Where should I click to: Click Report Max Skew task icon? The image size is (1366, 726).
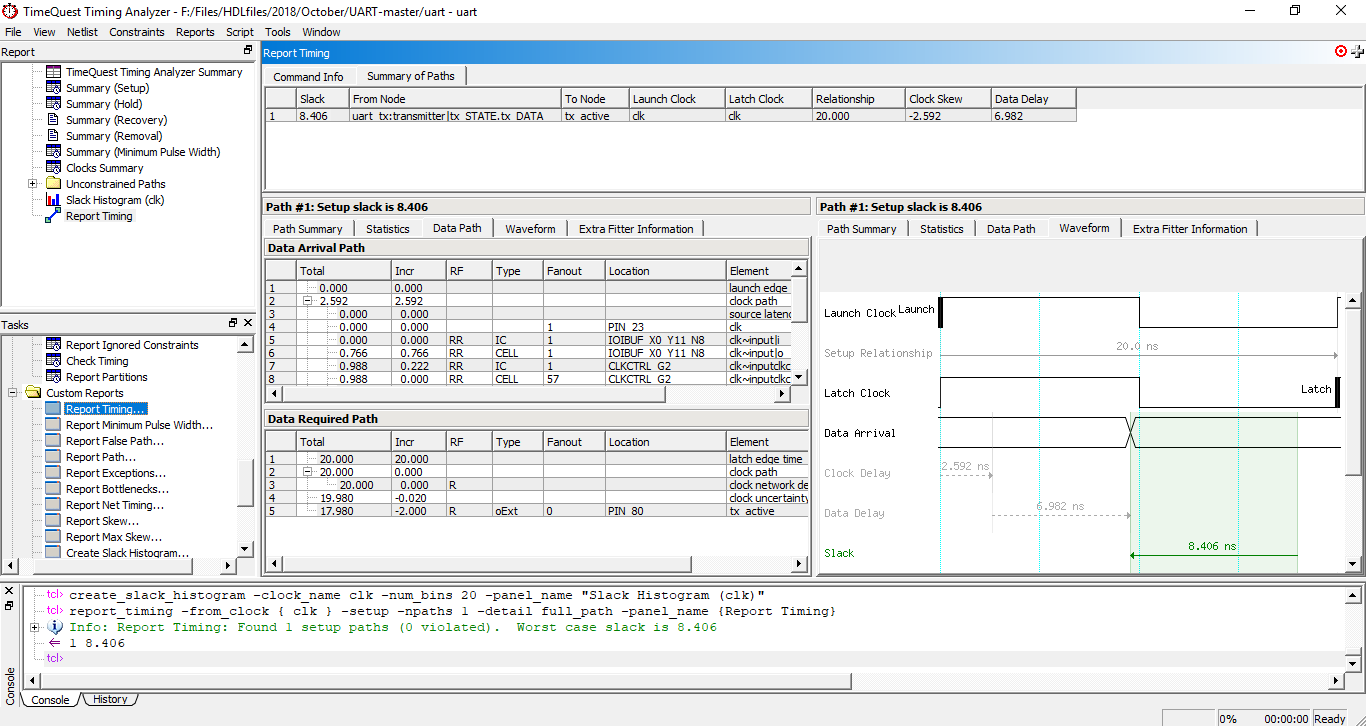[54, 537]
